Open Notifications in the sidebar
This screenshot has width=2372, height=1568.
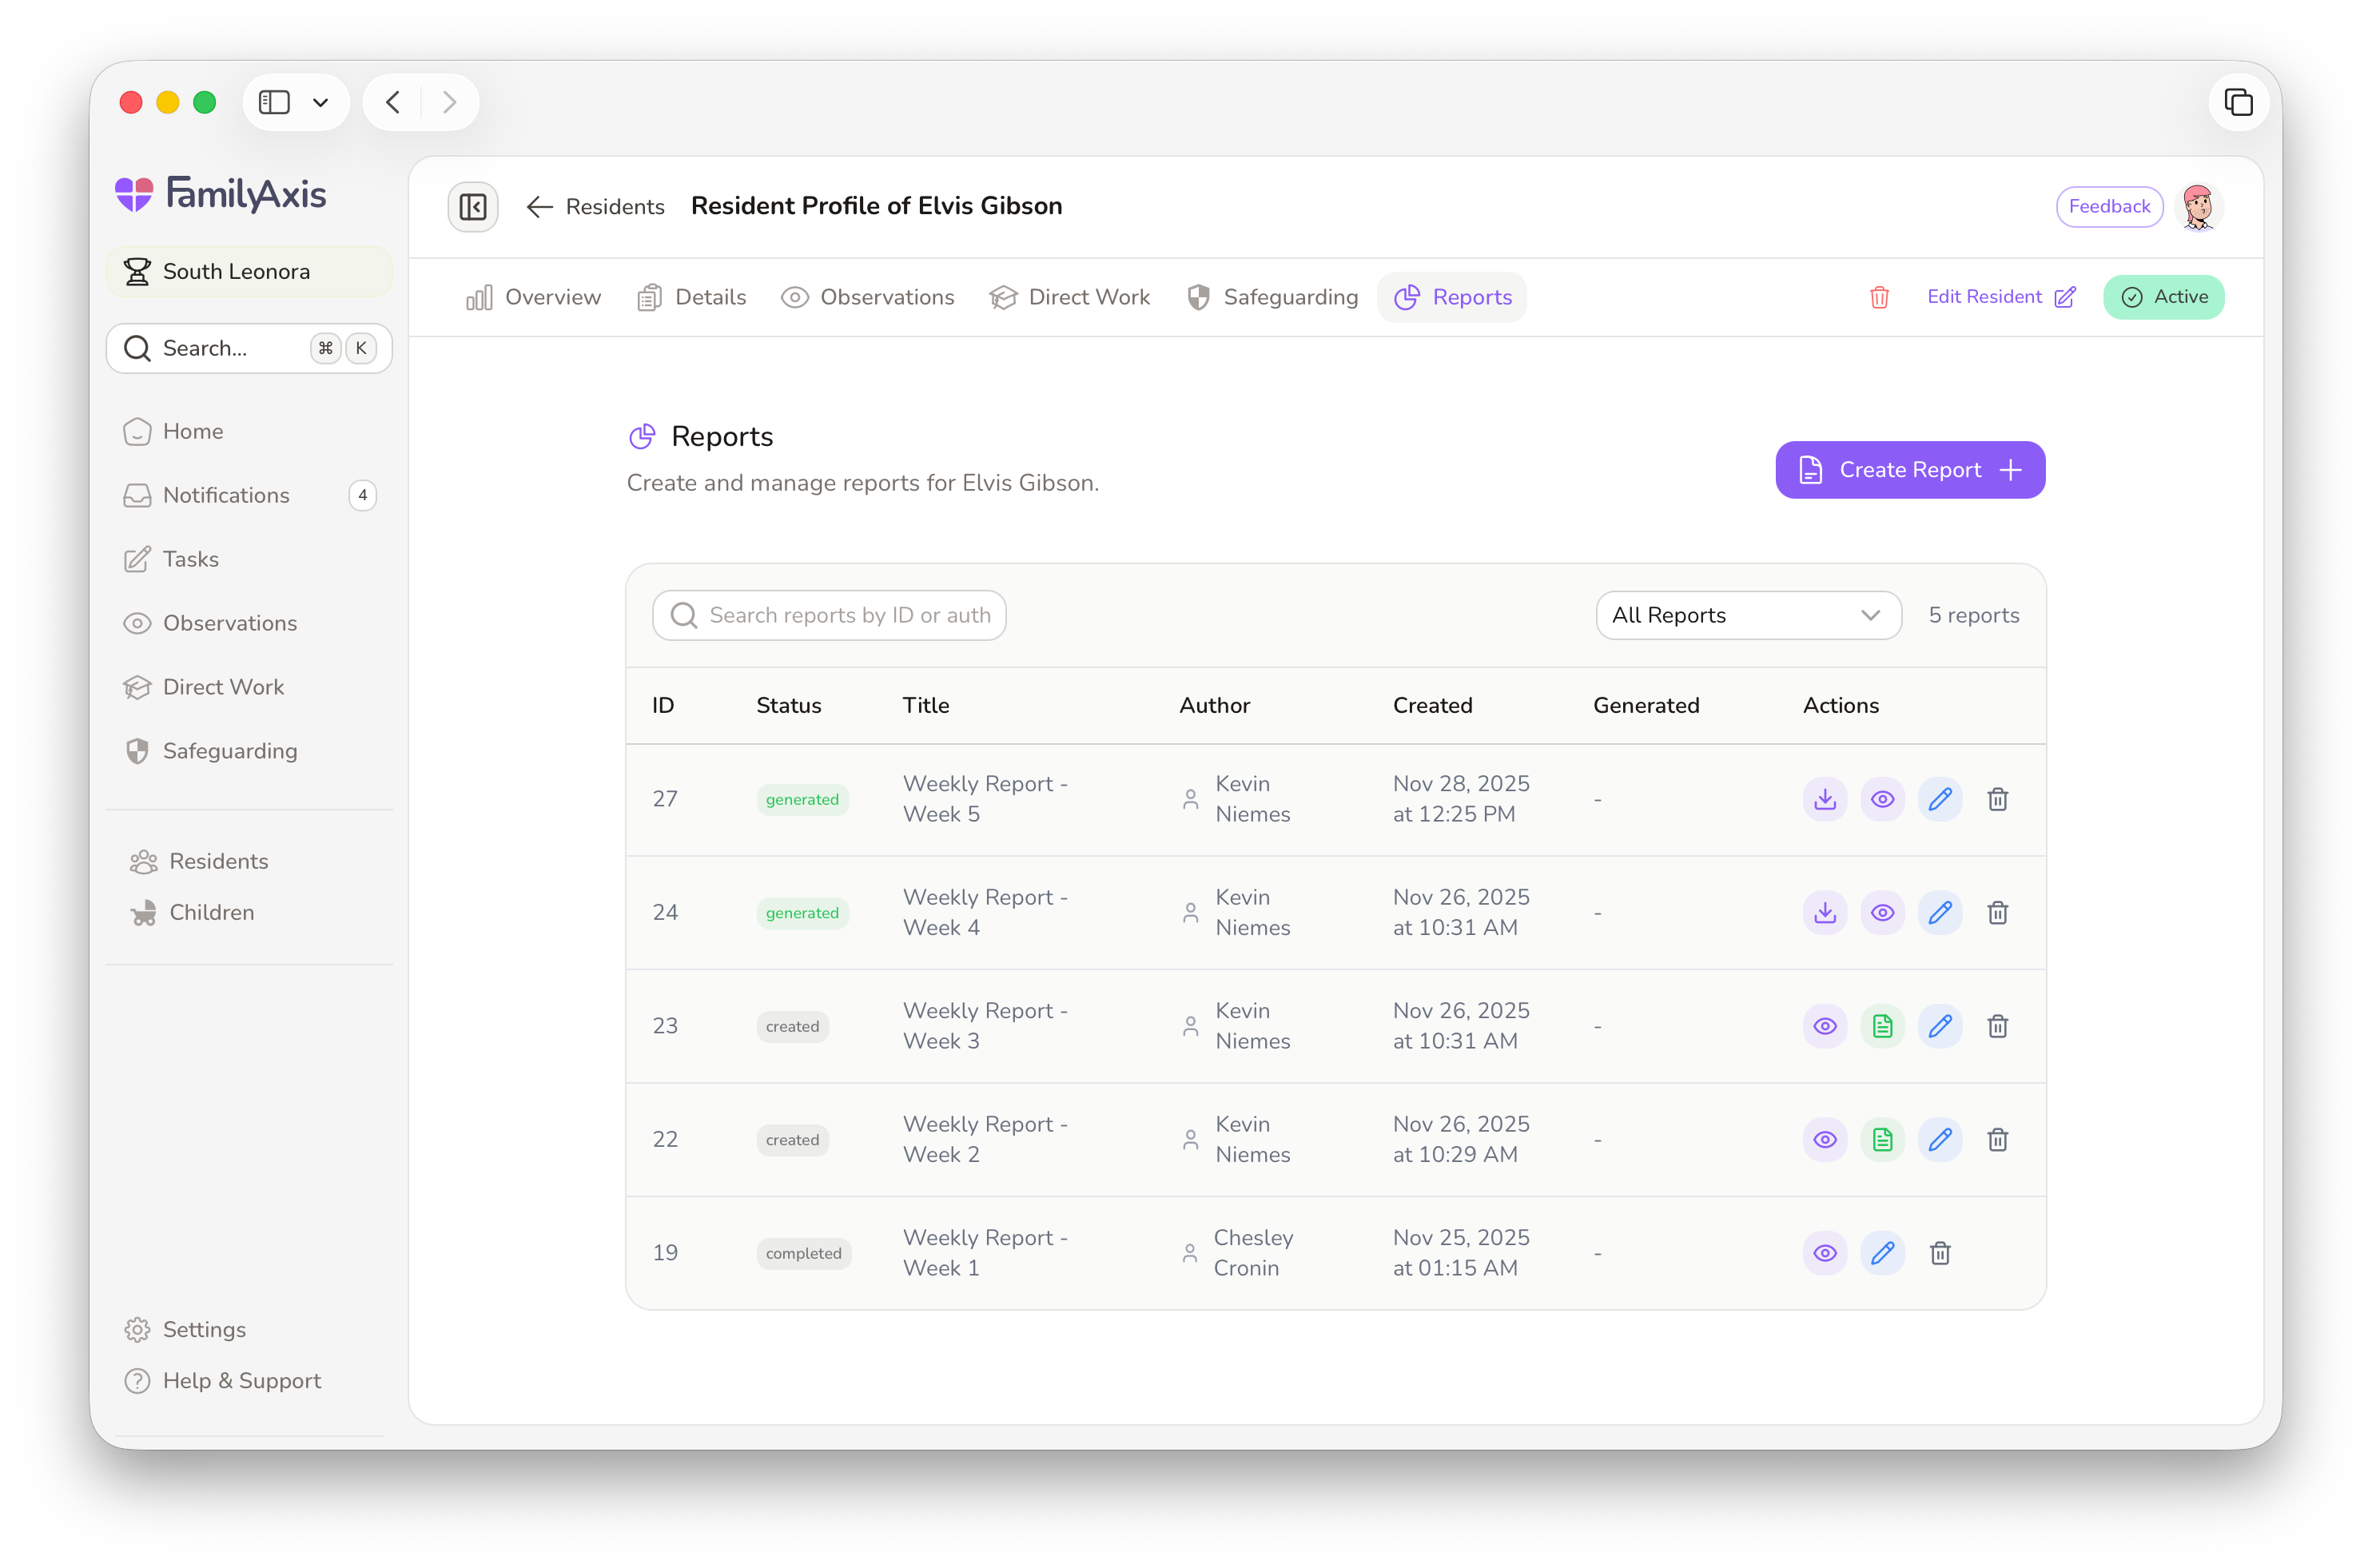click(227, 495)
